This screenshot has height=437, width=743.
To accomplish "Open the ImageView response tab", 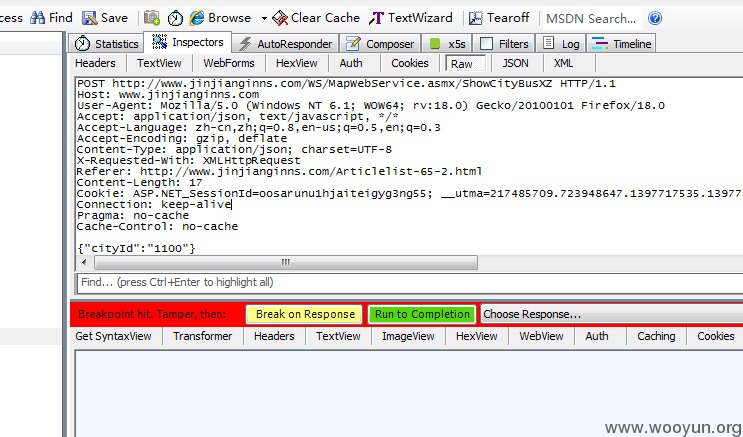I will click(408, 336).
